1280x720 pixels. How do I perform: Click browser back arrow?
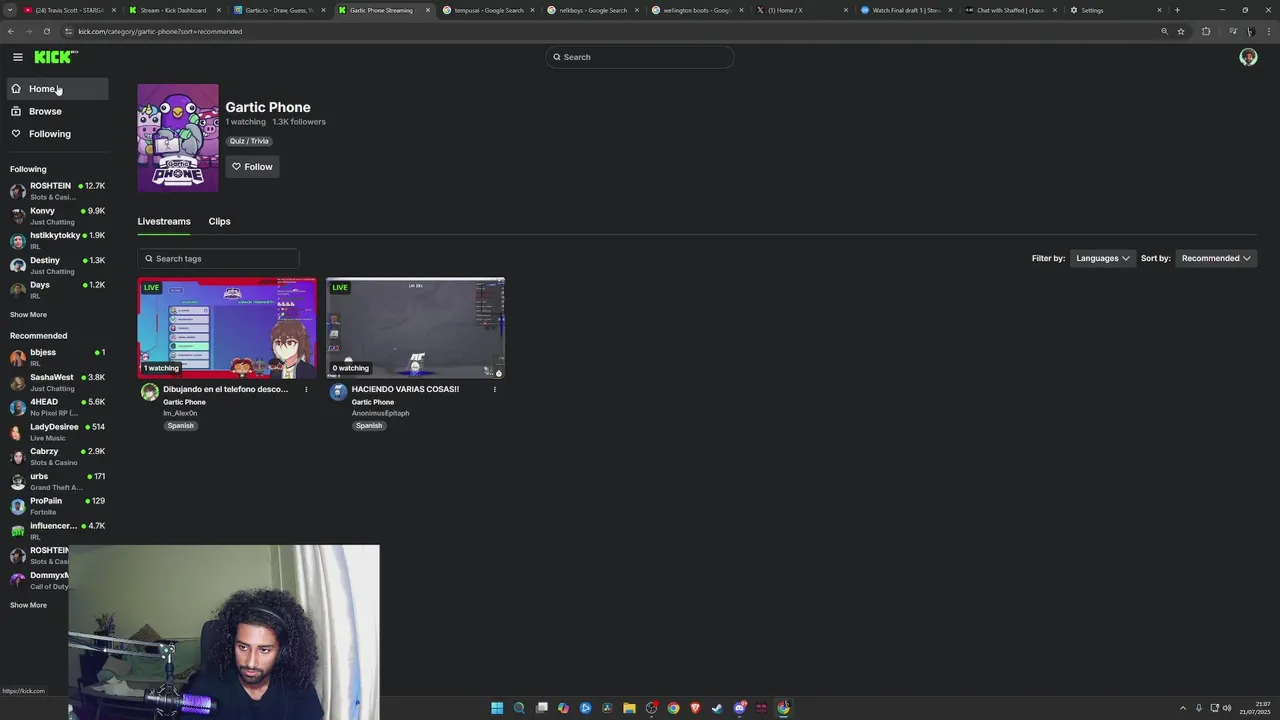click(x=11, y=31)
